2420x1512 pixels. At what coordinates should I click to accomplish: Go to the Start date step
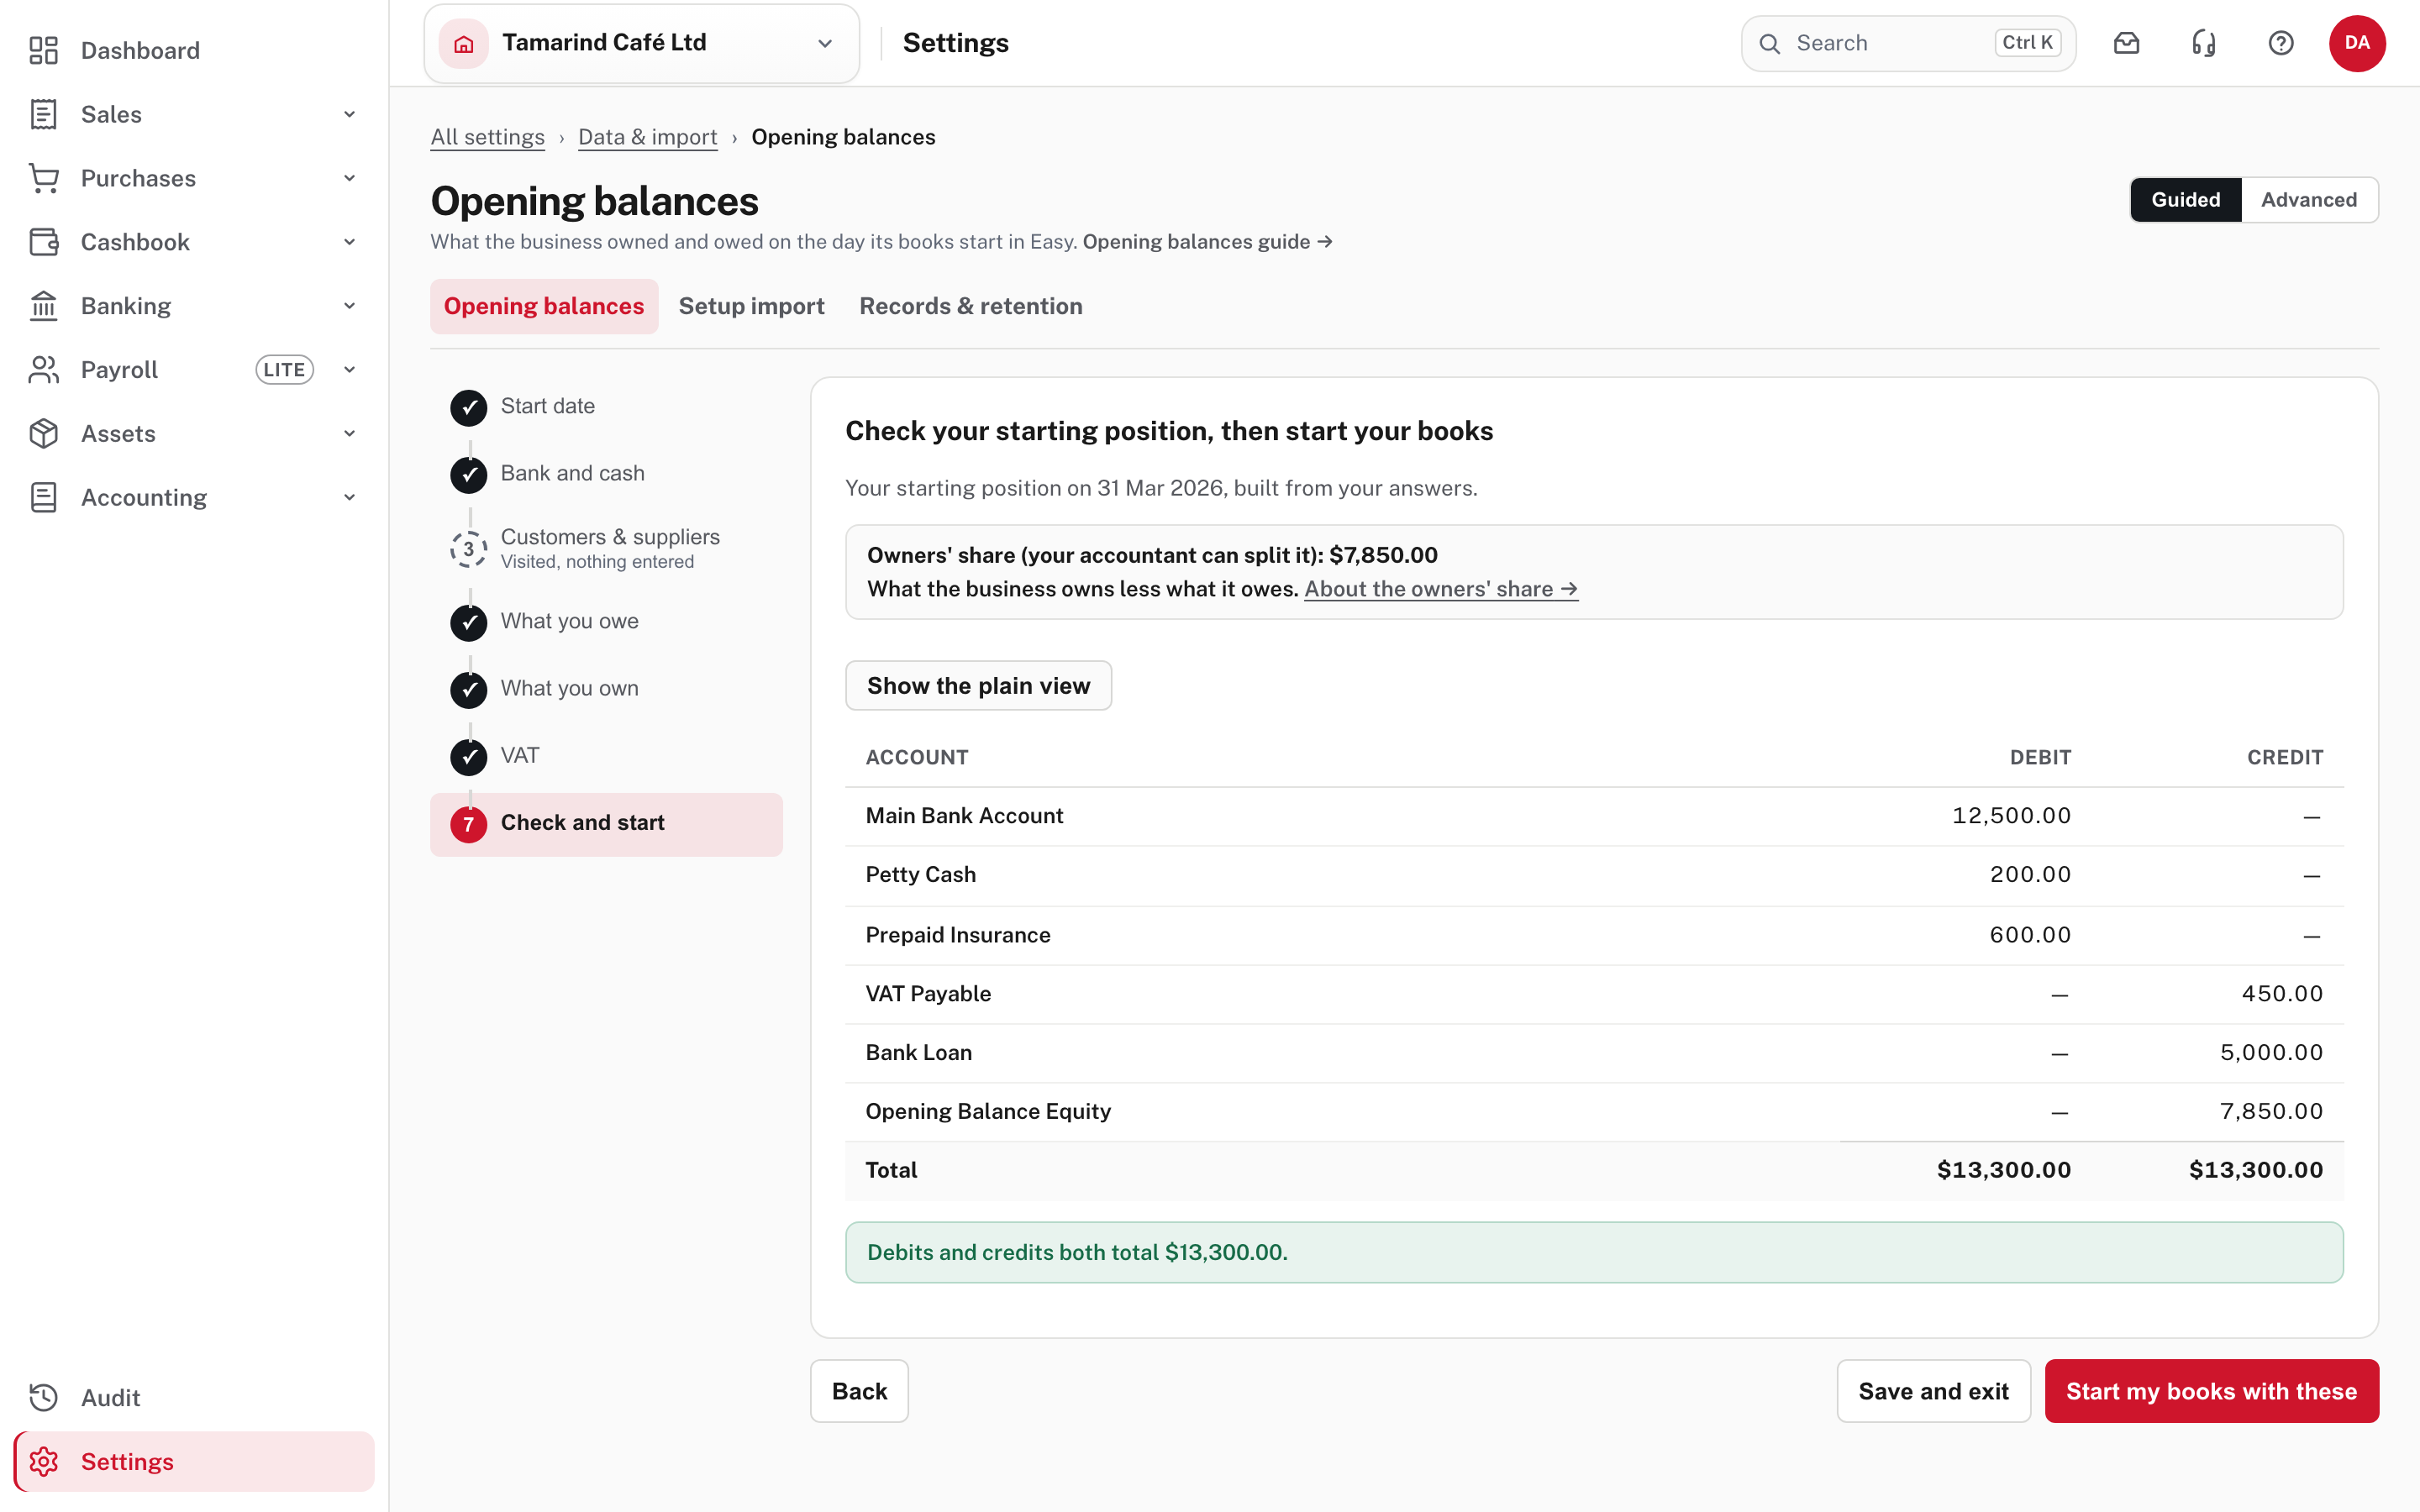[606, 407]
